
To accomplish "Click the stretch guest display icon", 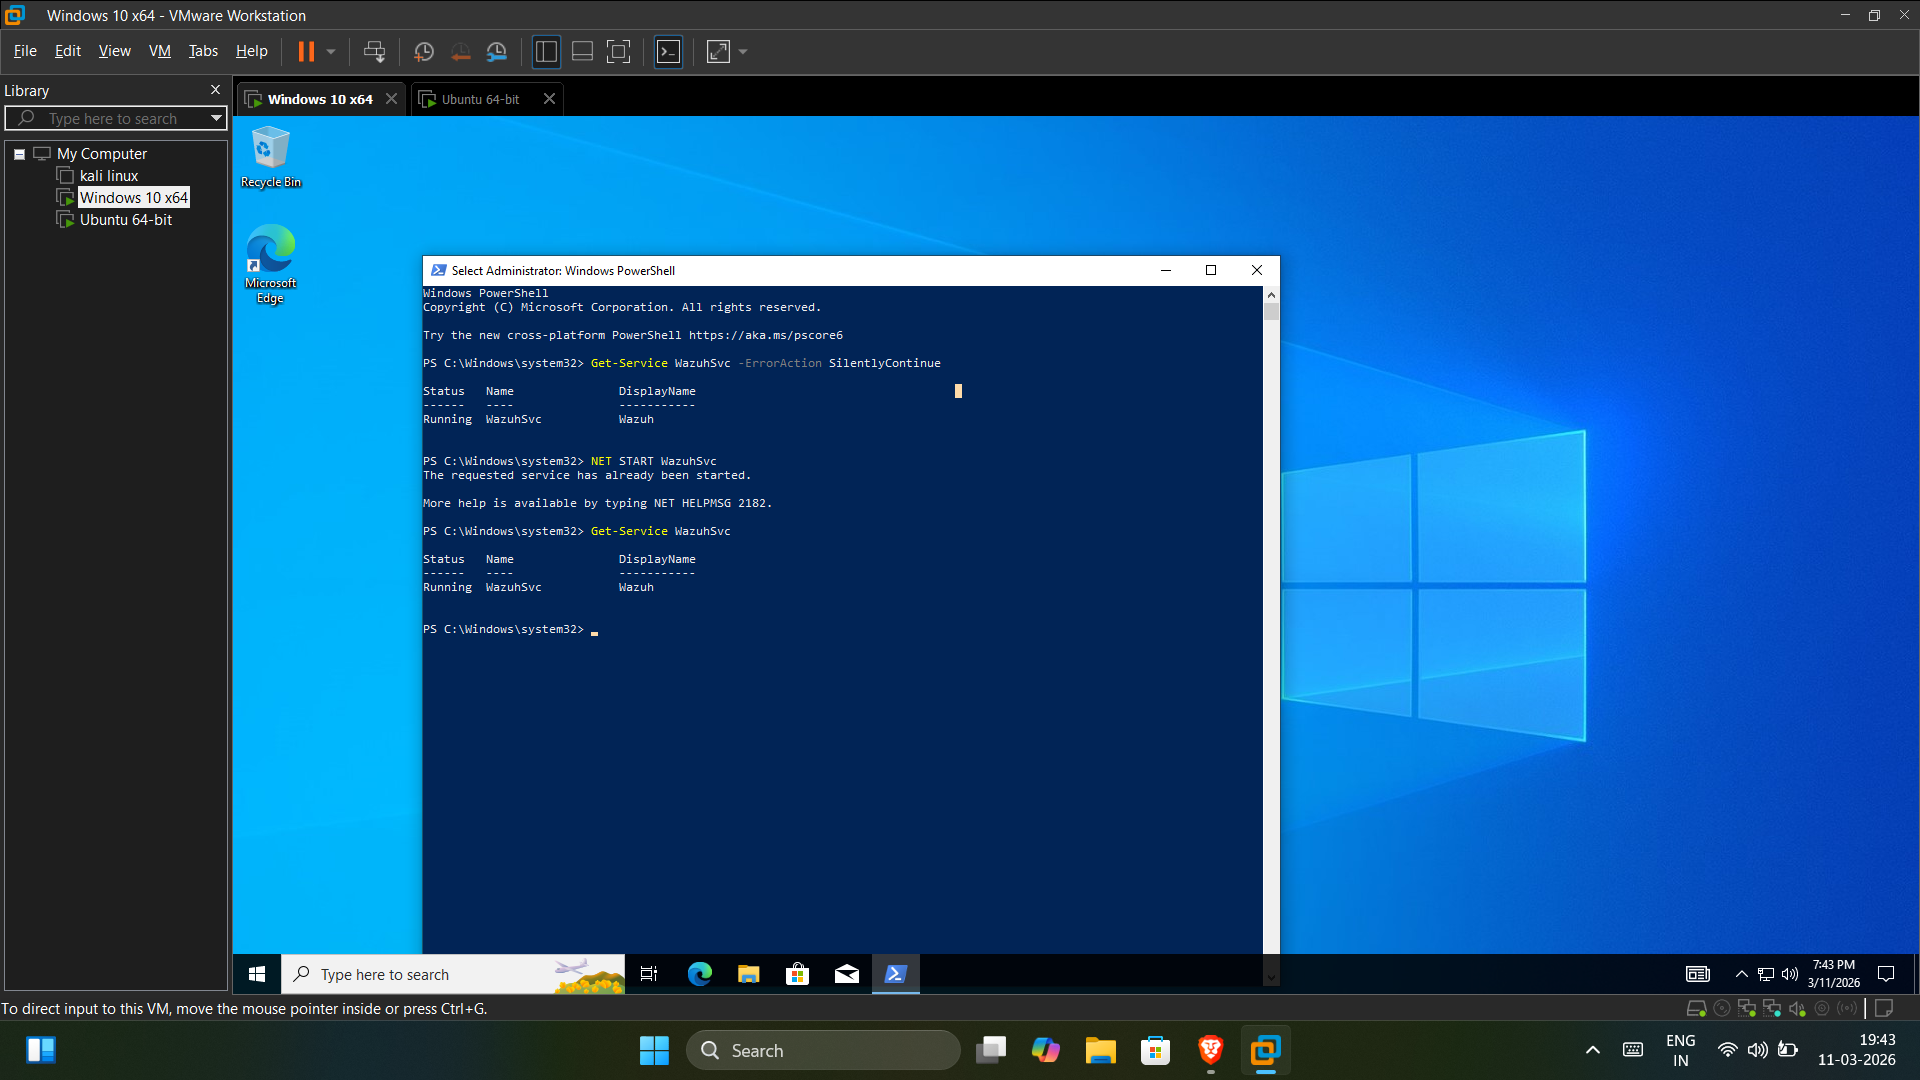I will coord(718,51).
